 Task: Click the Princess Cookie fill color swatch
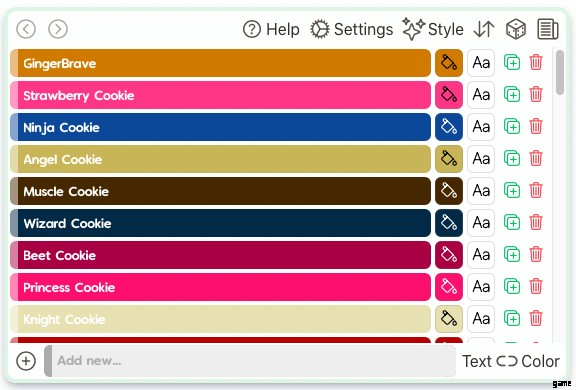449,286
